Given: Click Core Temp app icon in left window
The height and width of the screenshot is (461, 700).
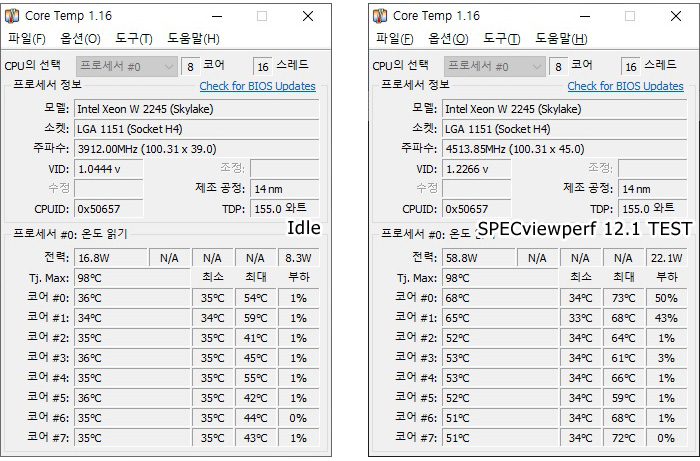Looking at the screenshot, I should [x=12, y=16].
